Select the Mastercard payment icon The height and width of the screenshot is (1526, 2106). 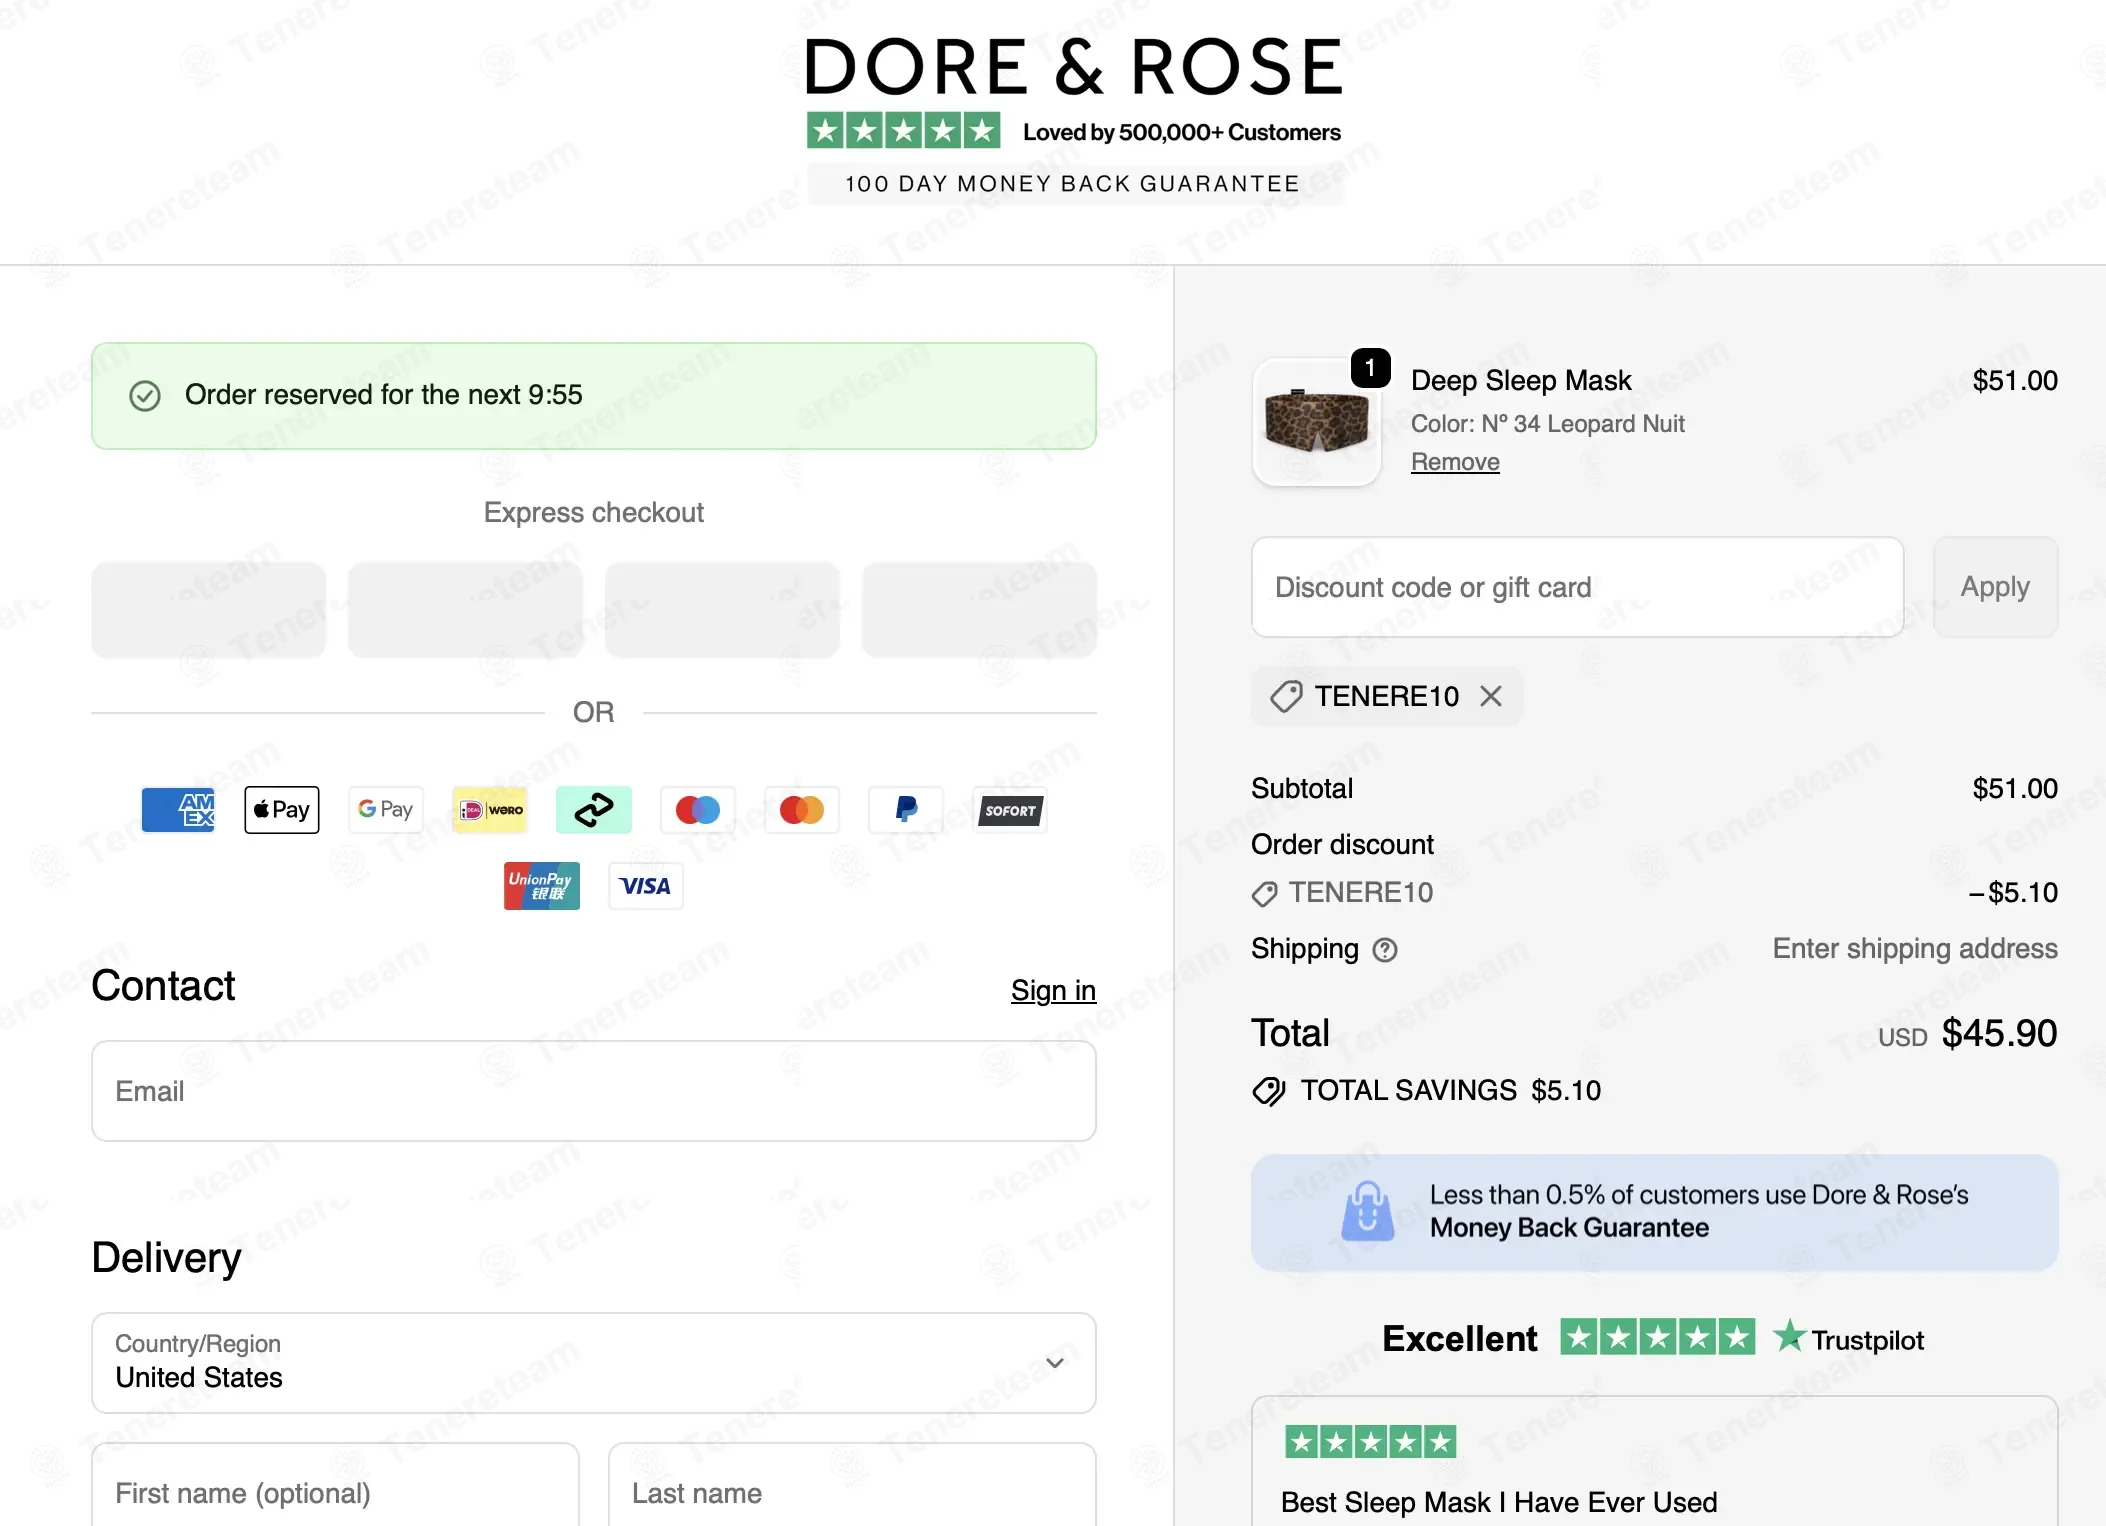click(x=802, y=810)
